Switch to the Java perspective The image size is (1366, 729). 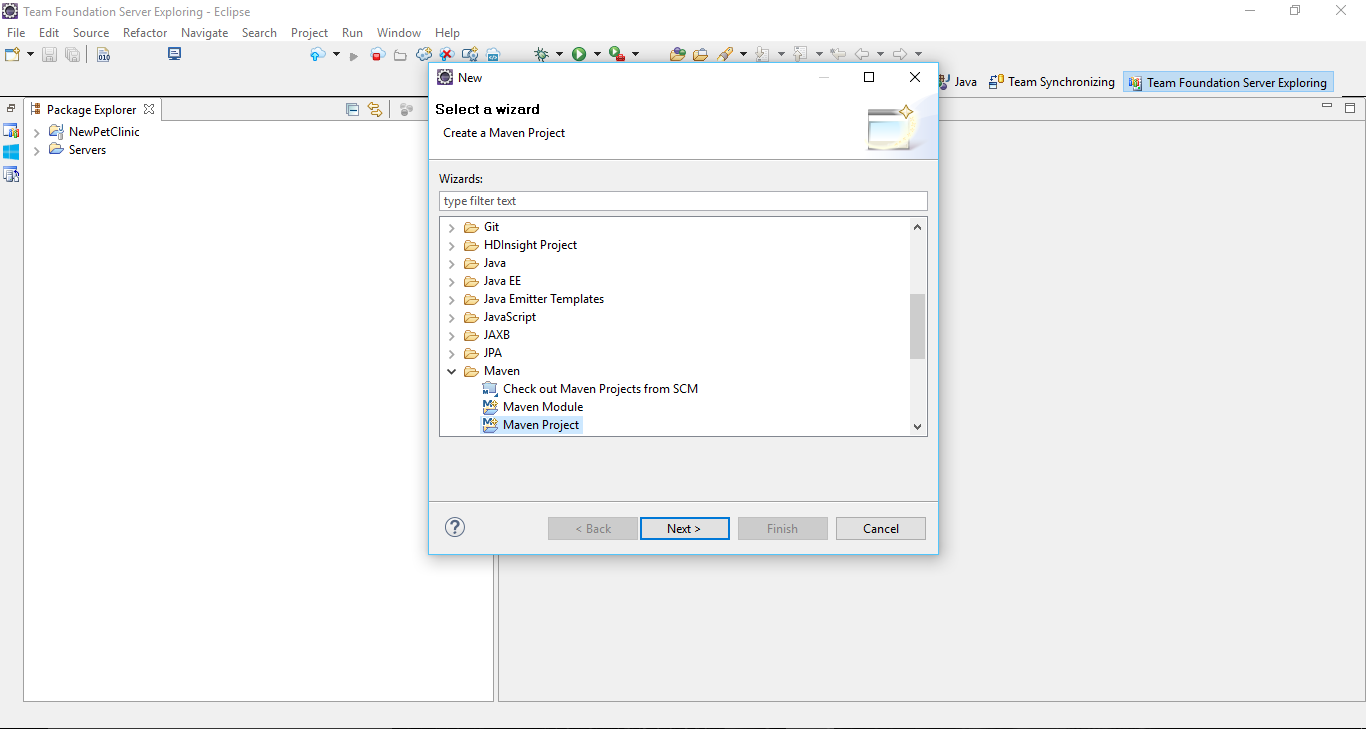[957, 82]
